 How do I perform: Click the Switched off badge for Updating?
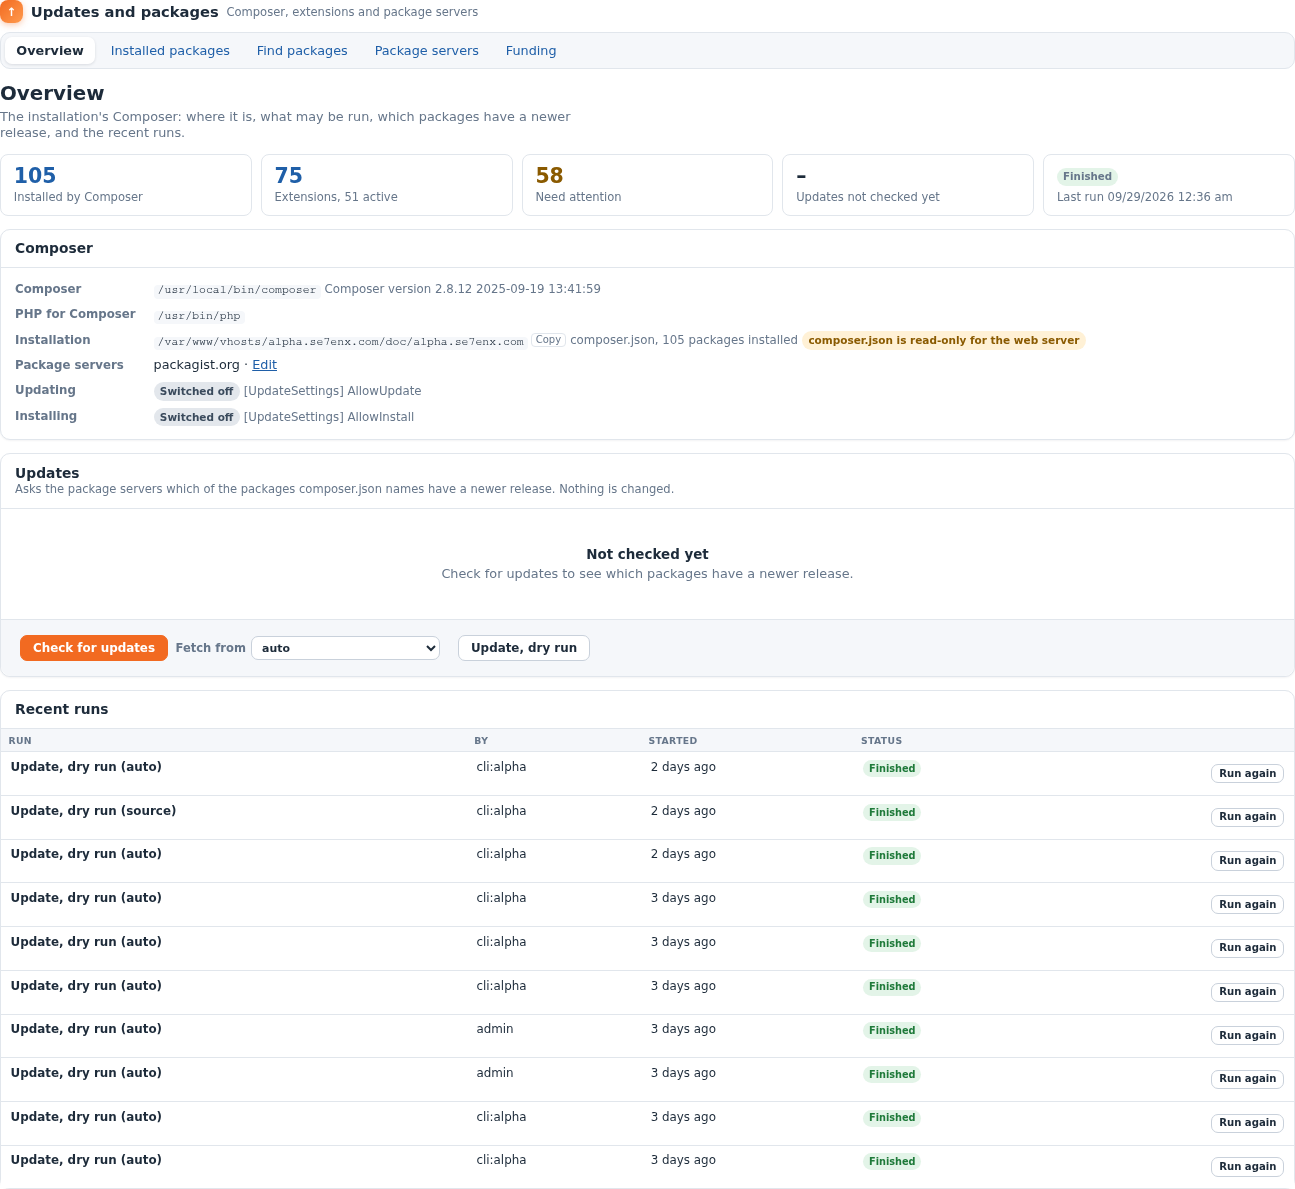[196, 391]
